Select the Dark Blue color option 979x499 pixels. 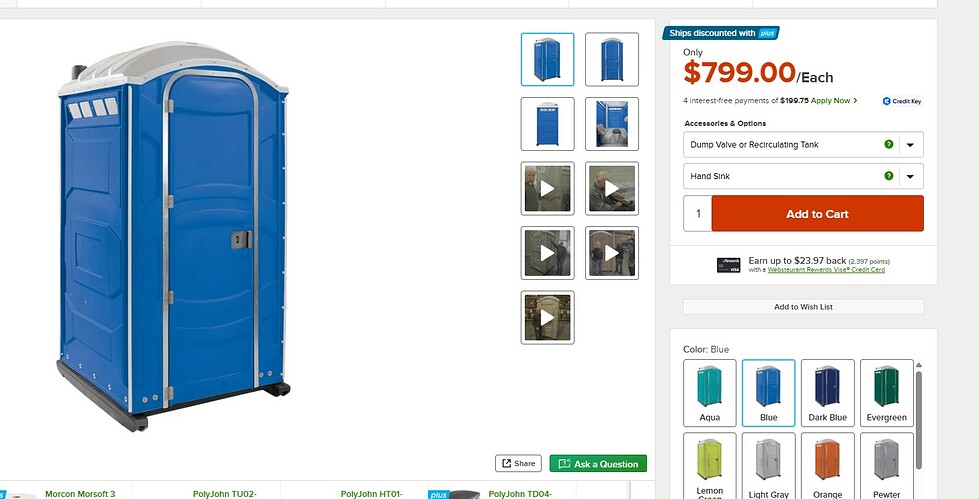pos(827,393)
